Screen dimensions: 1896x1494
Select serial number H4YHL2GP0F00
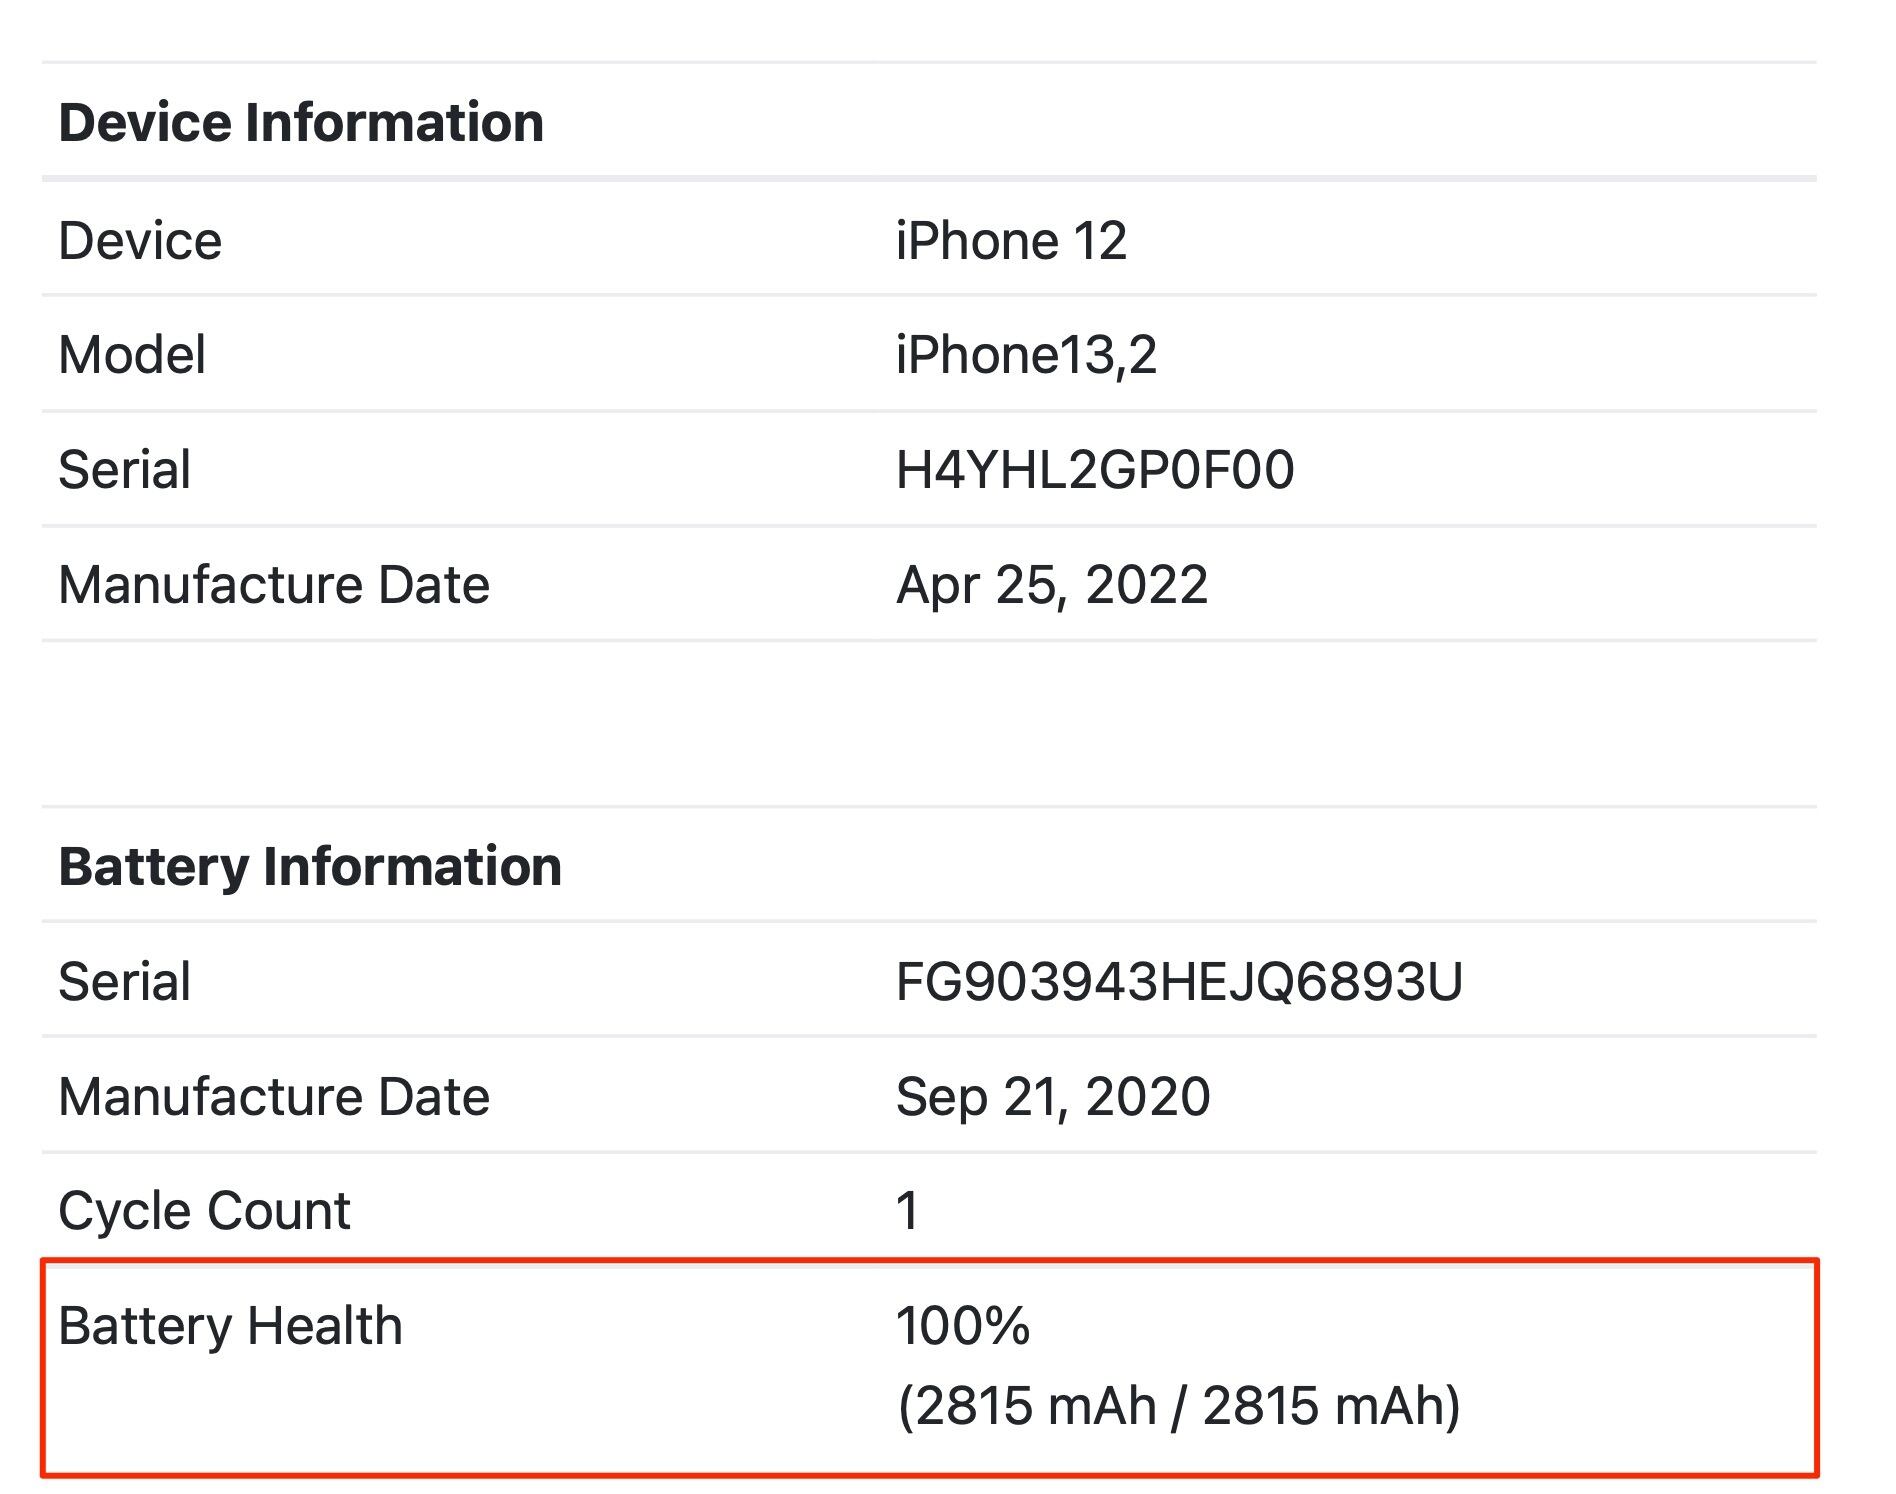(1095, 470)
